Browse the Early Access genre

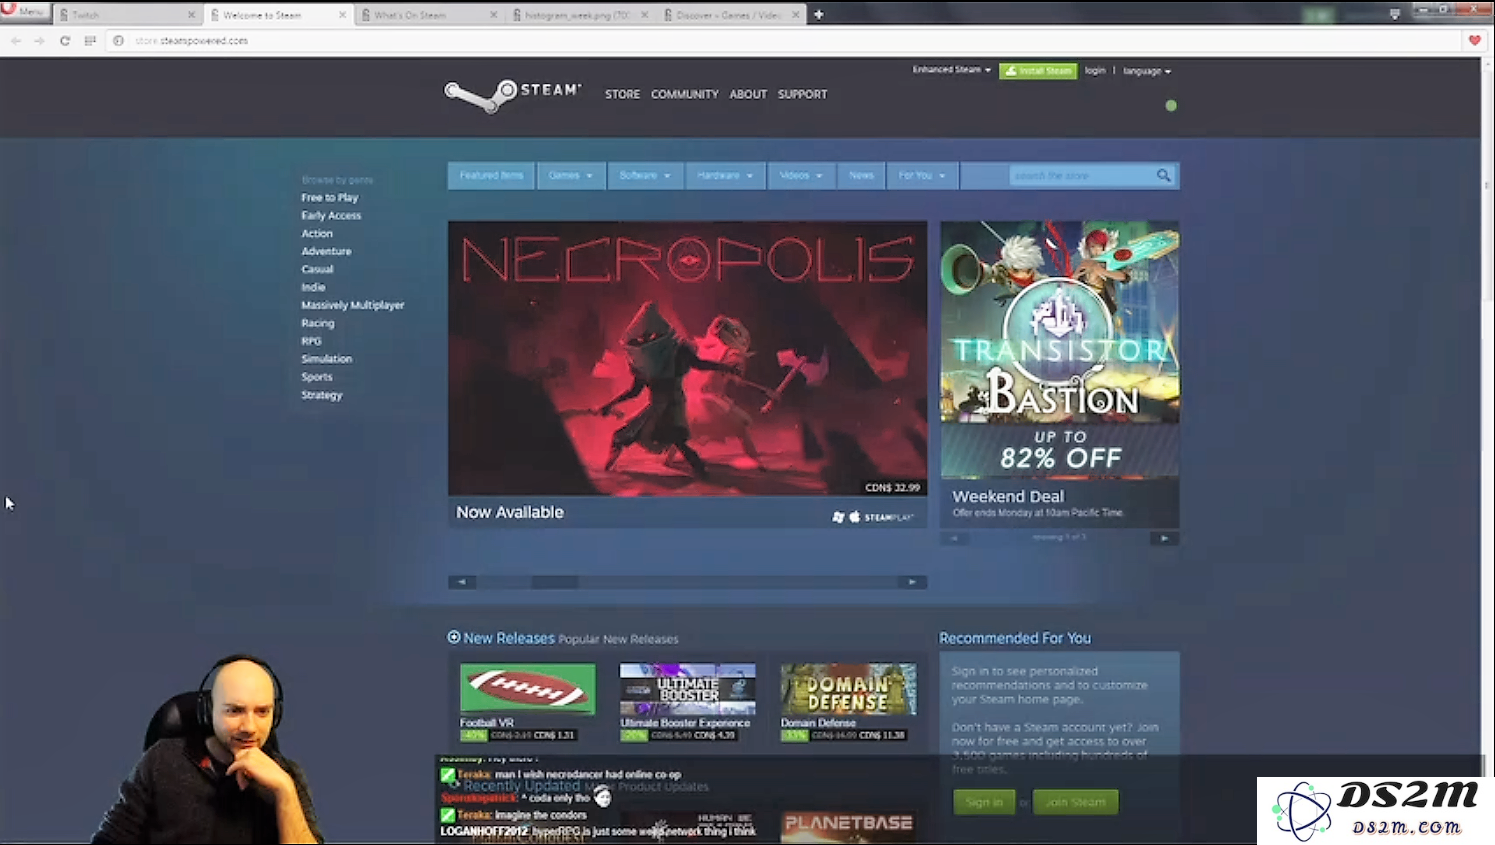coord(331,216)
